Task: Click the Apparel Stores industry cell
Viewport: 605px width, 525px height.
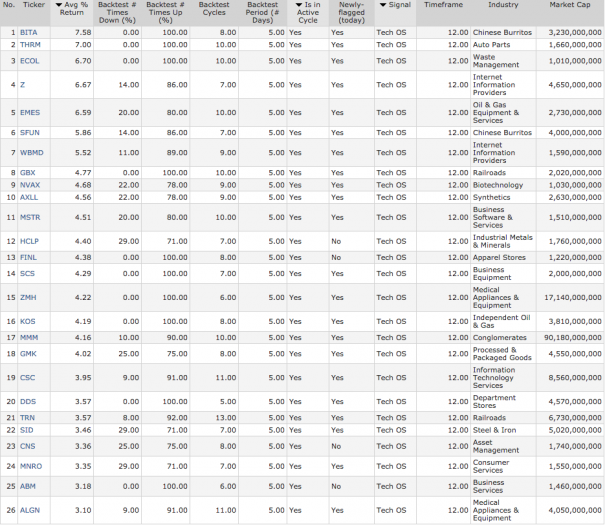Action: [x=499, y=258]
